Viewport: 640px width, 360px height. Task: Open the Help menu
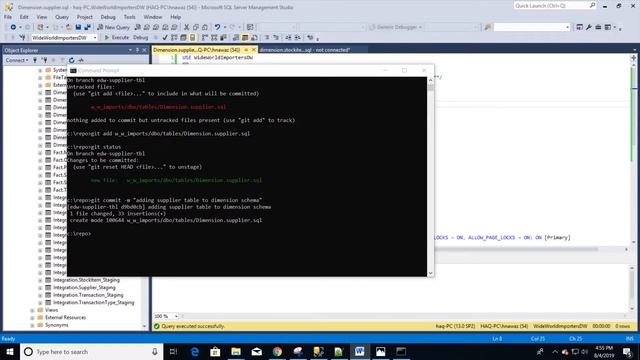click(x=176, y=17)
